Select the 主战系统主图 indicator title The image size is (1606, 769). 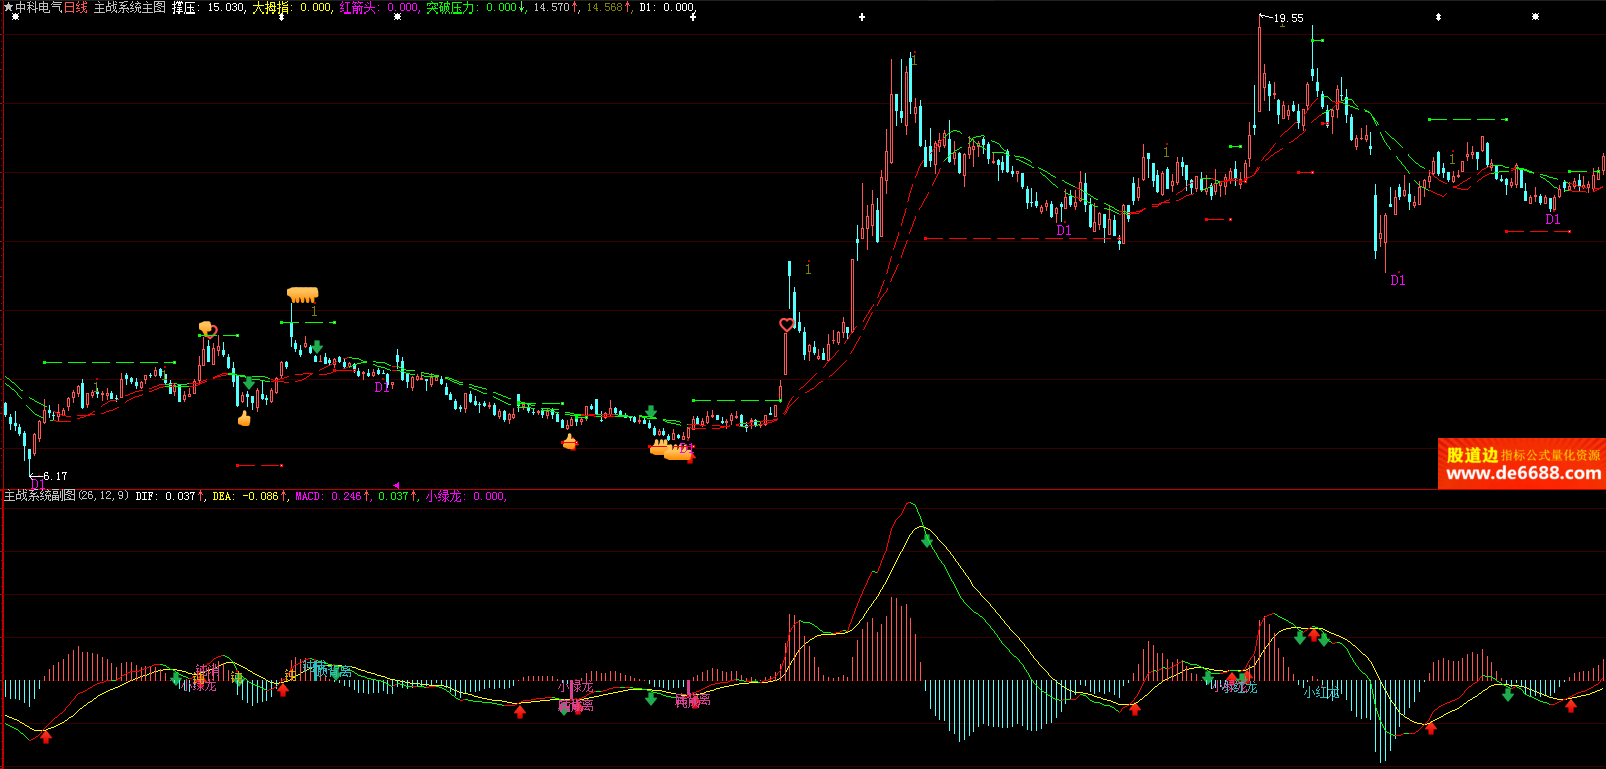(129, 7)
